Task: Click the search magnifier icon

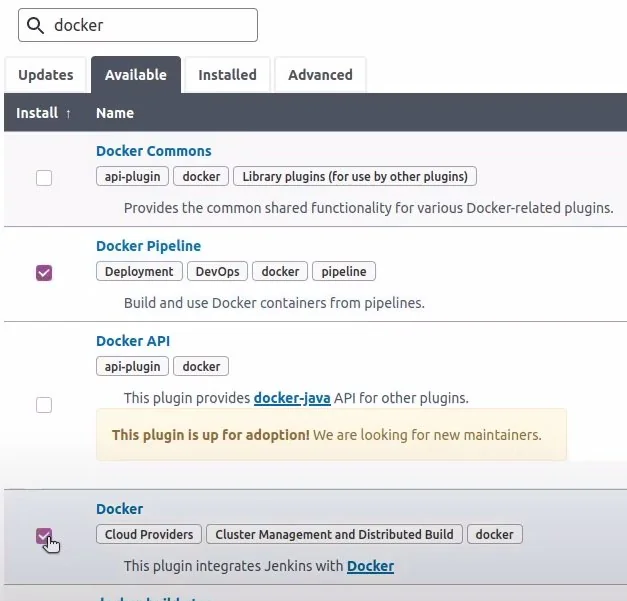Action: [35, 25]
